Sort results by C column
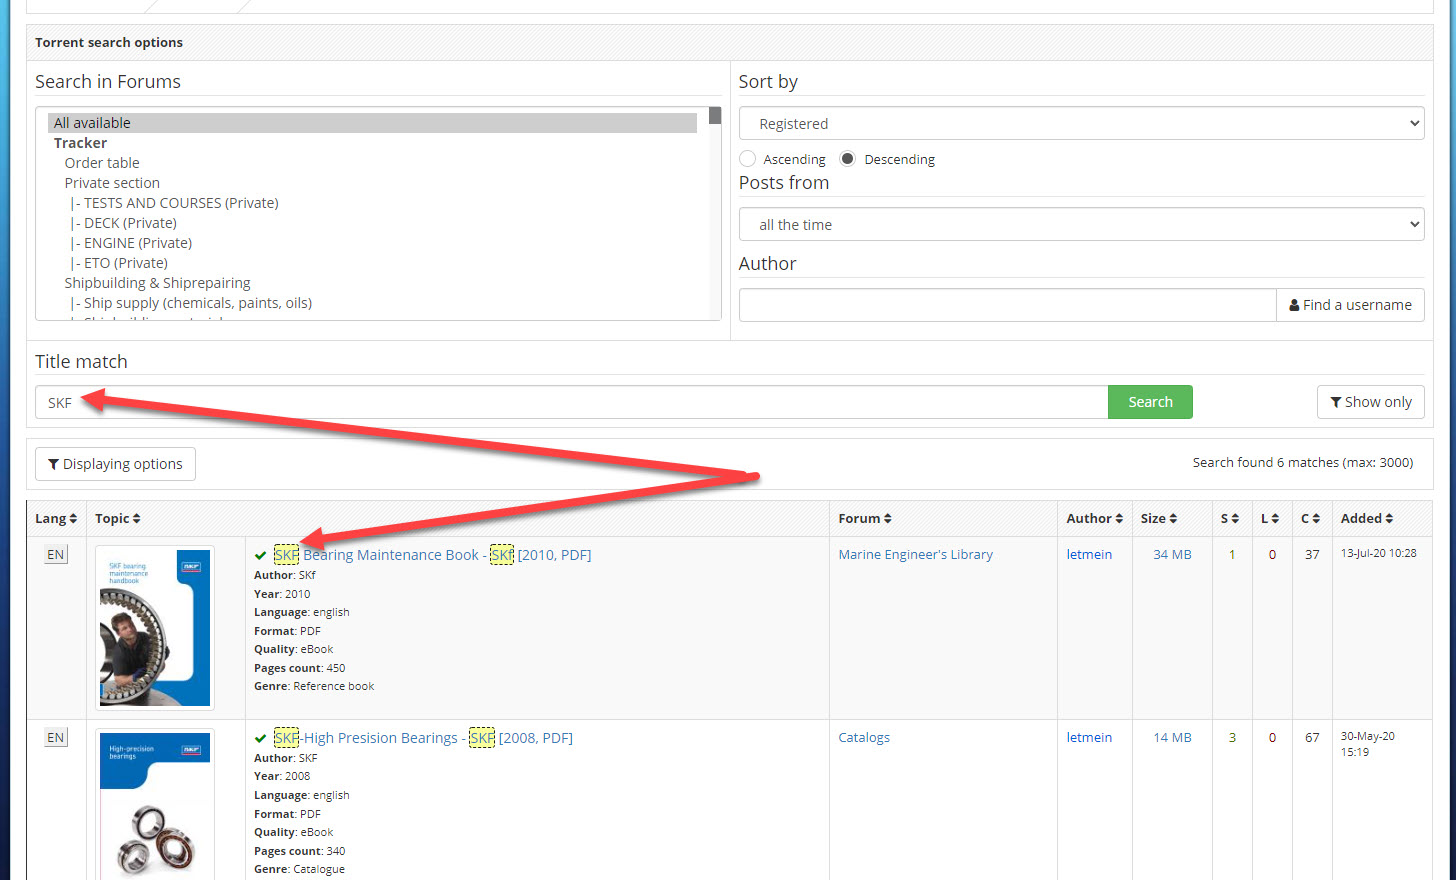Screen dimensions: 1456x880 pos(1311,519)
